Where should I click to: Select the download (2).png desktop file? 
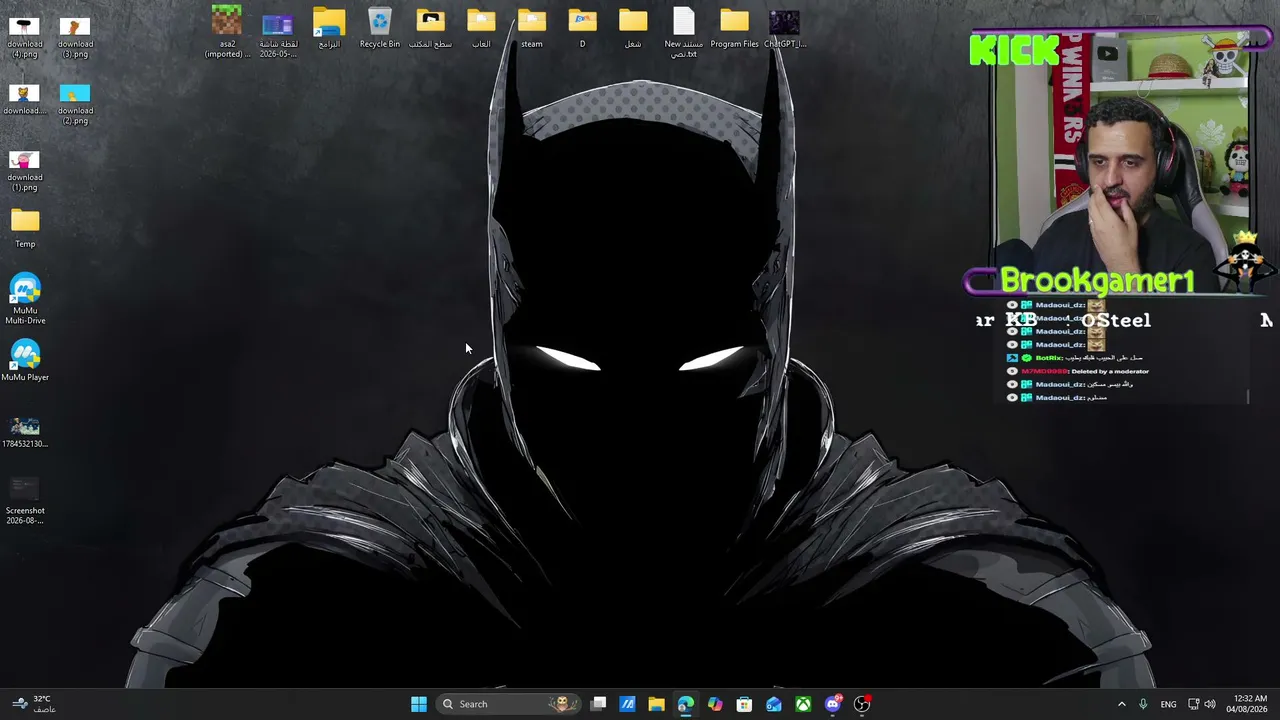75,103
